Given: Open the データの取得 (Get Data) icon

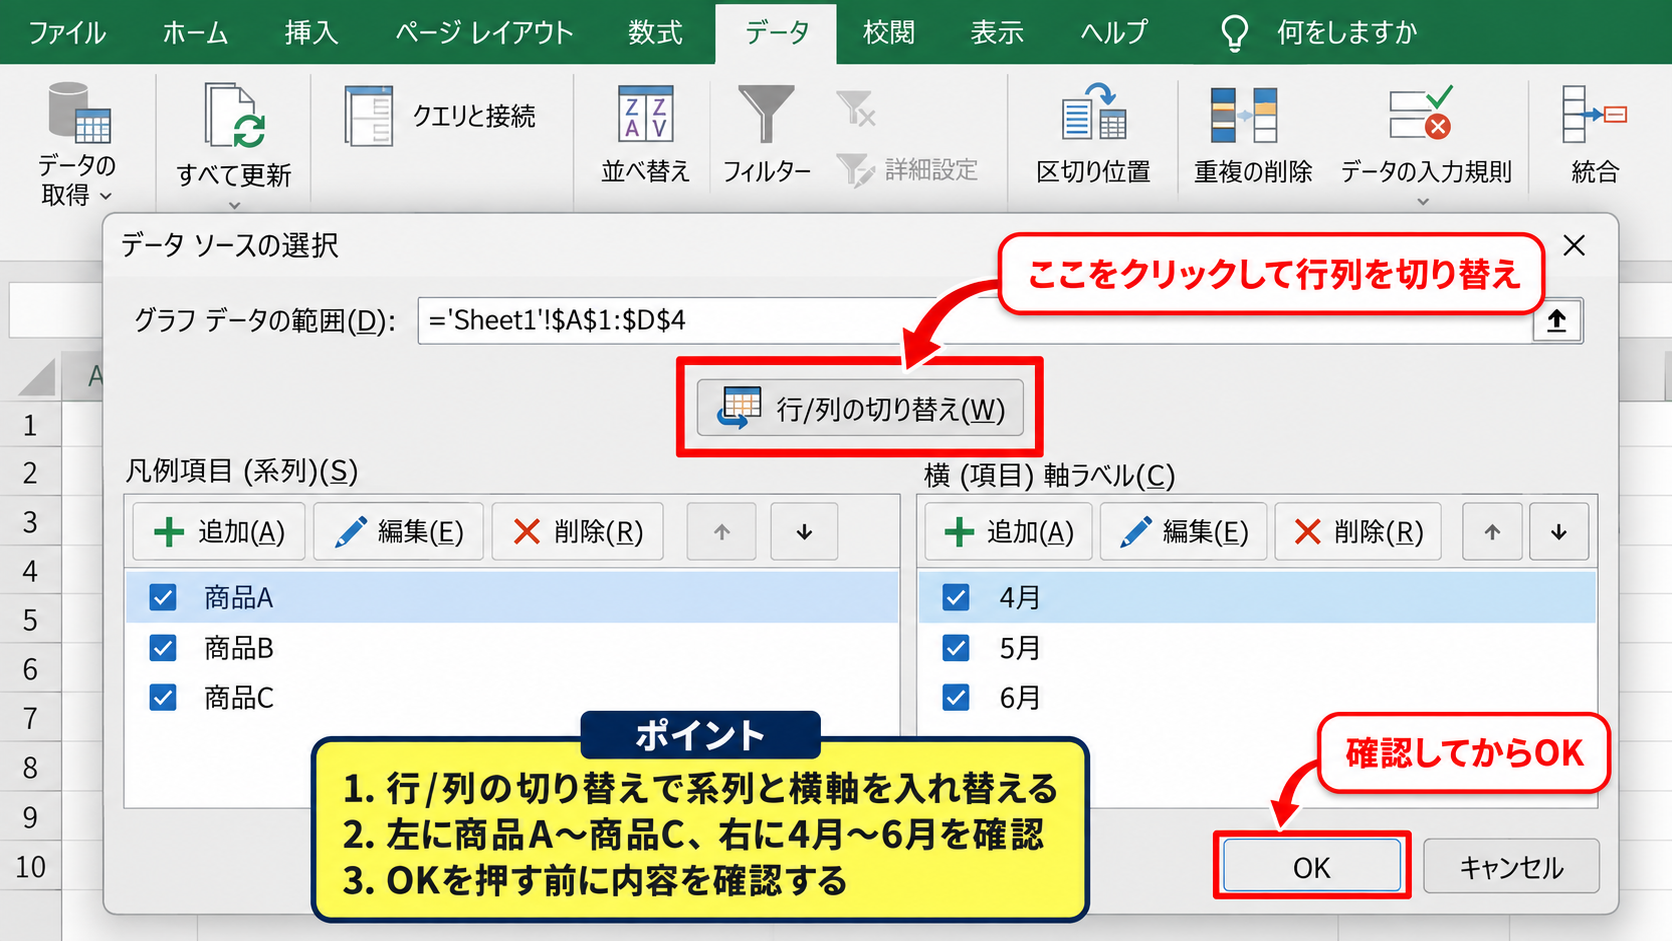Looking at the screenshot, I should click(x=78, y=112).
